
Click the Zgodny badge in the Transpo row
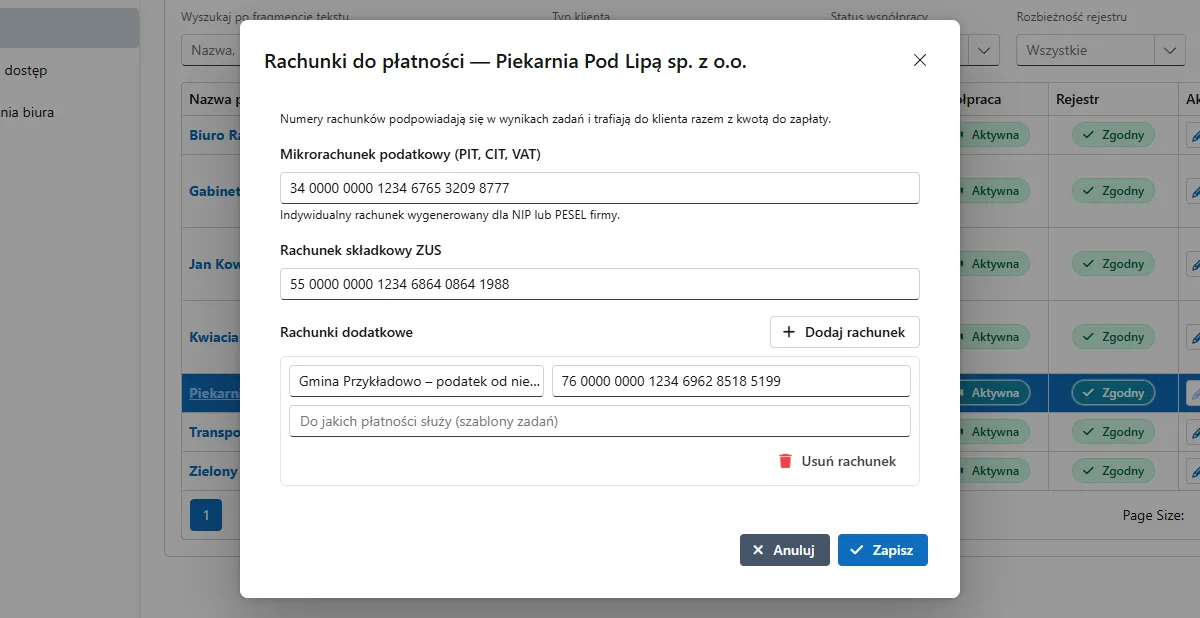(1113, 432)
